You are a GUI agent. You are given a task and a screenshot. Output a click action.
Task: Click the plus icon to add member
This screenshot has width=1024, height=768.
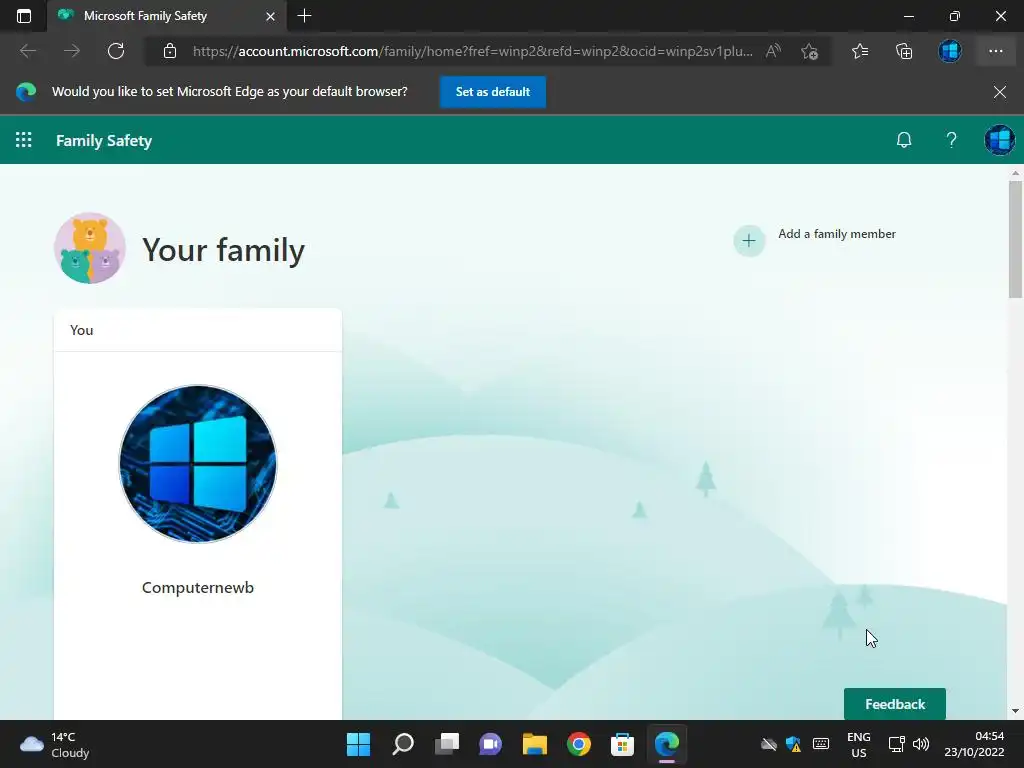point(749,241)
